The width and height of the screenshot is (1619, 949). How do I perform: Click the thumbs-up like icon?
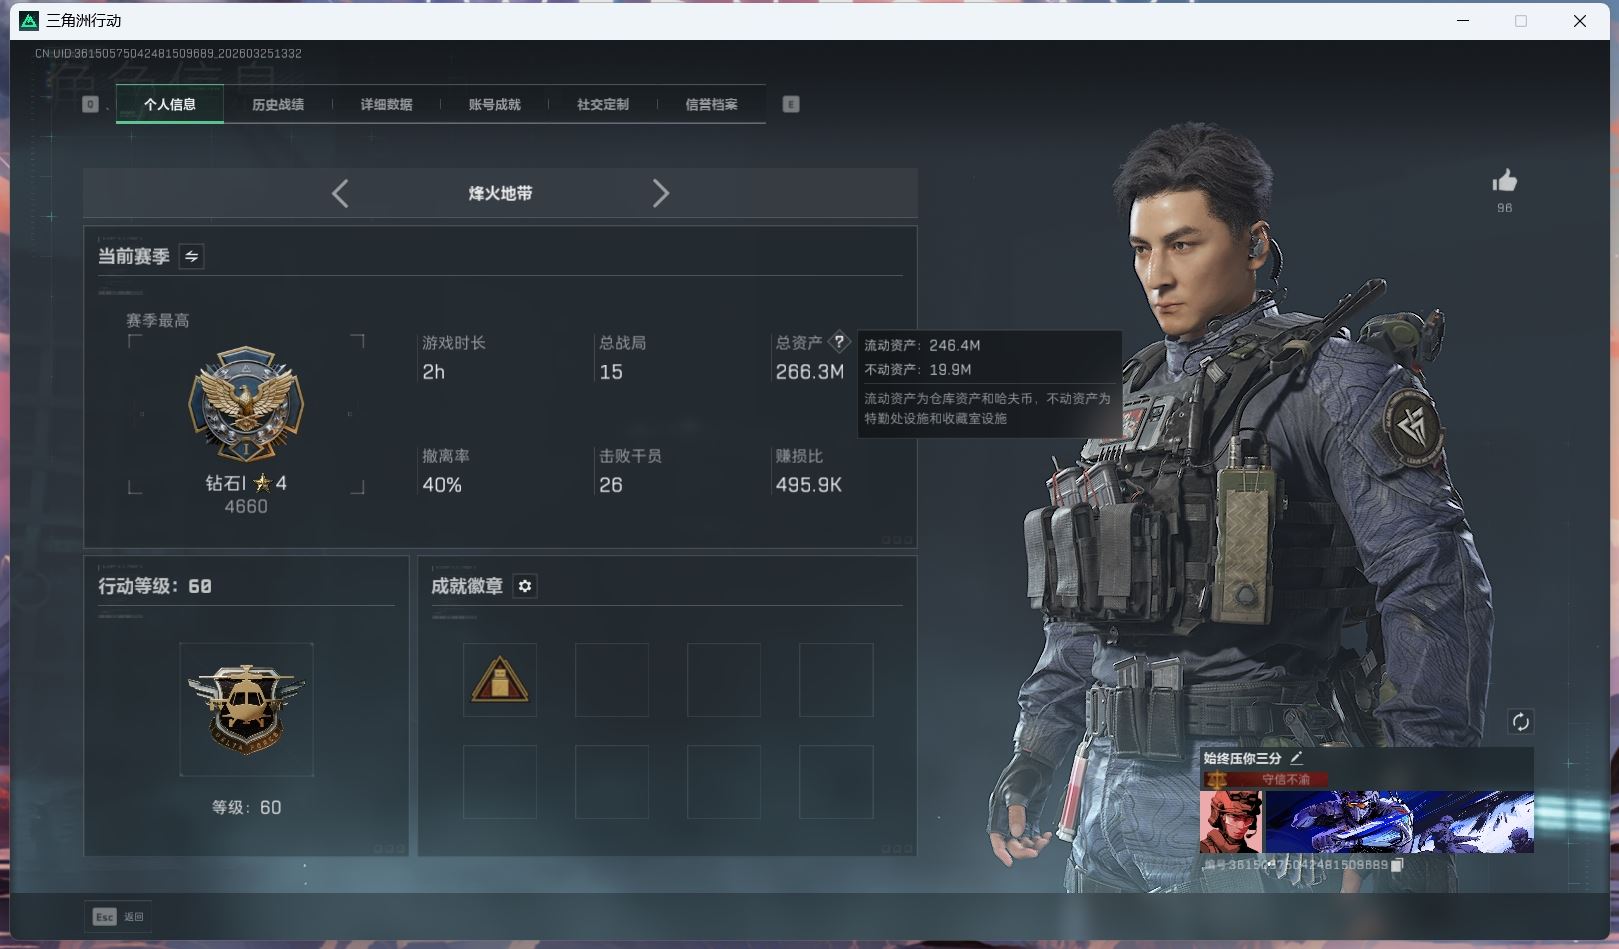pyautogui.click(x=1504, y=181)
